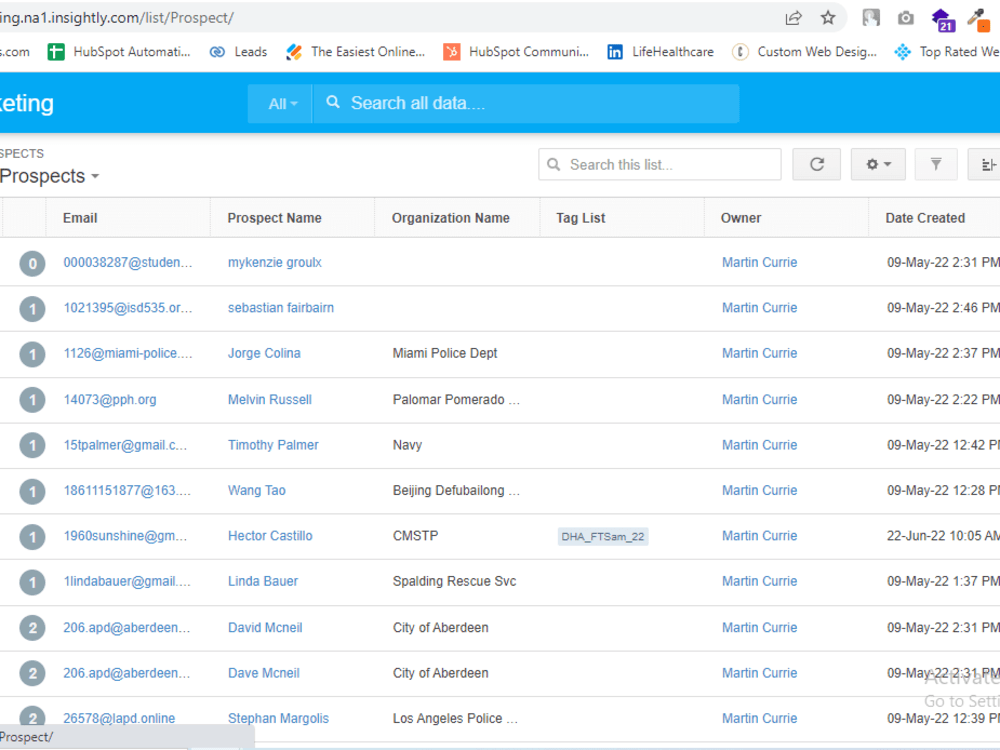Open prospect Timothy Palmer
The image size is (1000, 750).
coord(273,445)
